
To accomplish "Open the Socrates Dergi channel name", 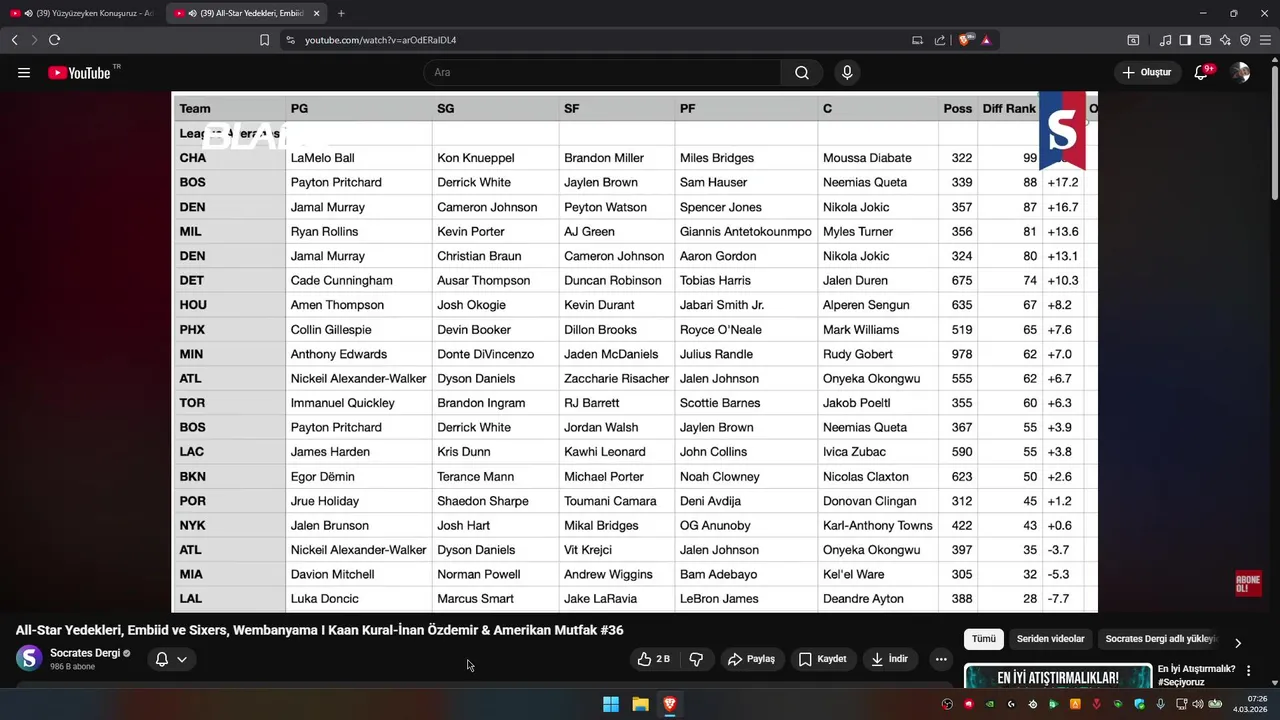I will click(85, 653).
